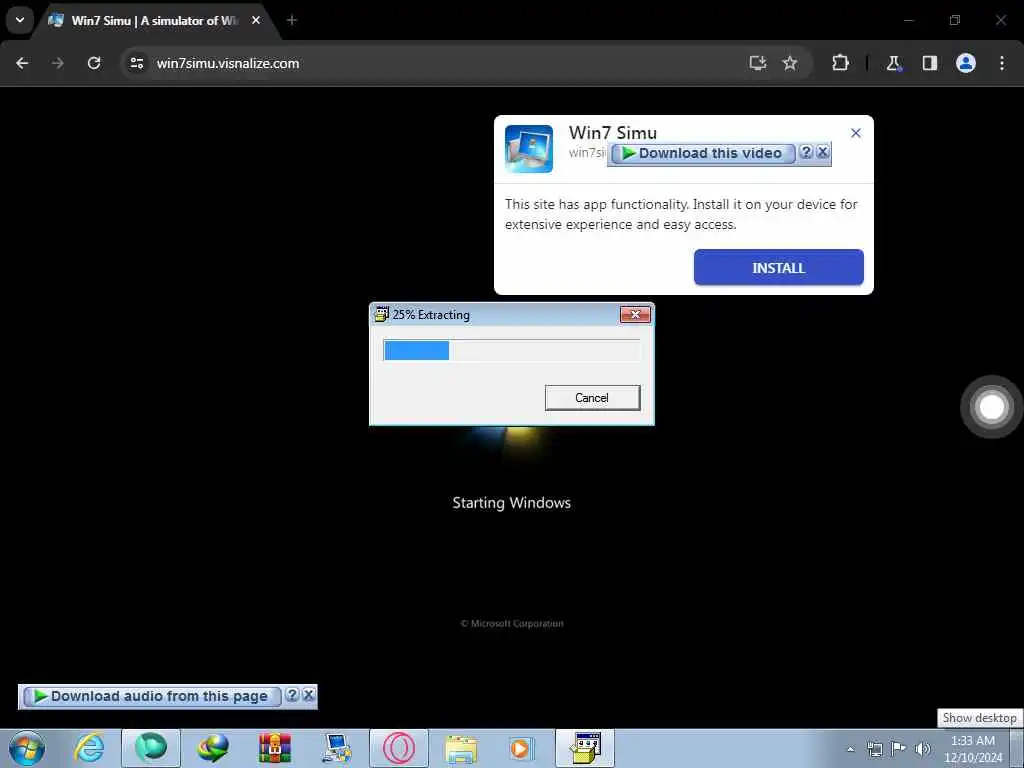
Task: Click the Win7 Simu app thumbnail icon
Action: pos(529,149)
